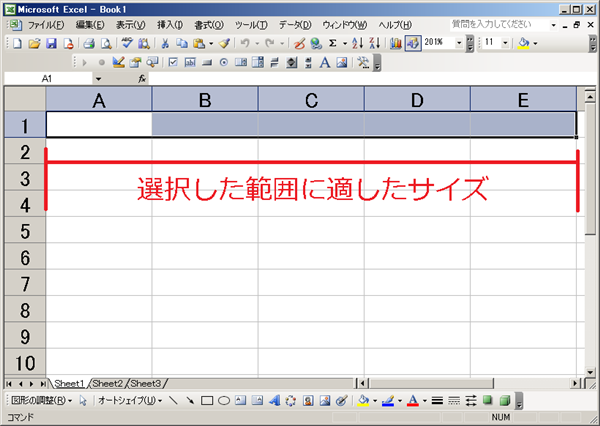Click the Copy icon
Screen dimensions: 600x426
tap(182, 43)
